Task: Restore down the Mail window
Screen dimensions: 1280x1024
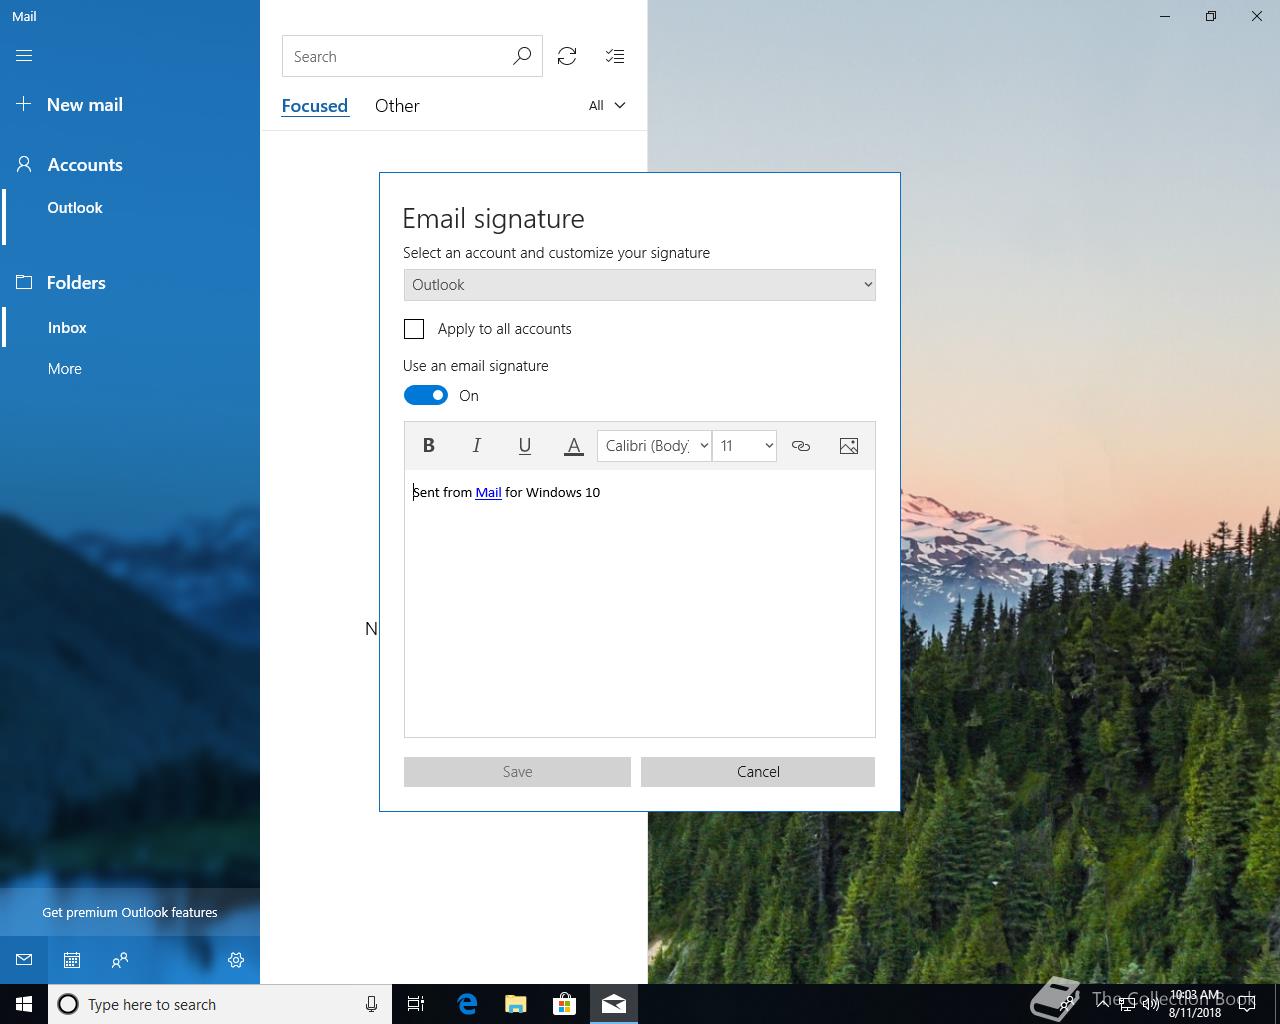Action: point(1211,16)
